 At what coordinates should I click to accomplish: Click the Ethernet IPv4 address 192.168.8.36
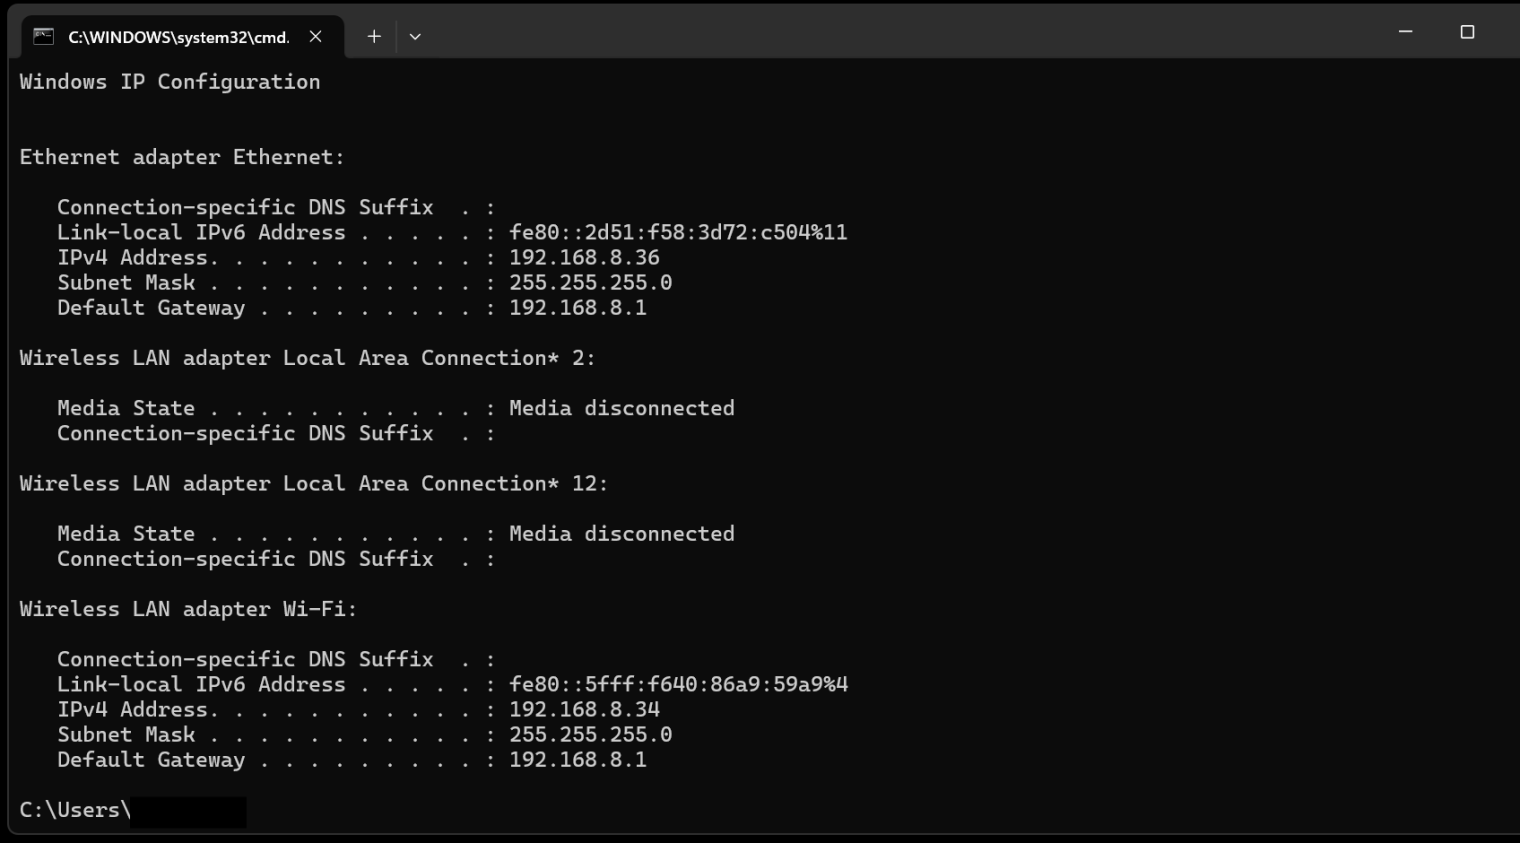(584, 258)
